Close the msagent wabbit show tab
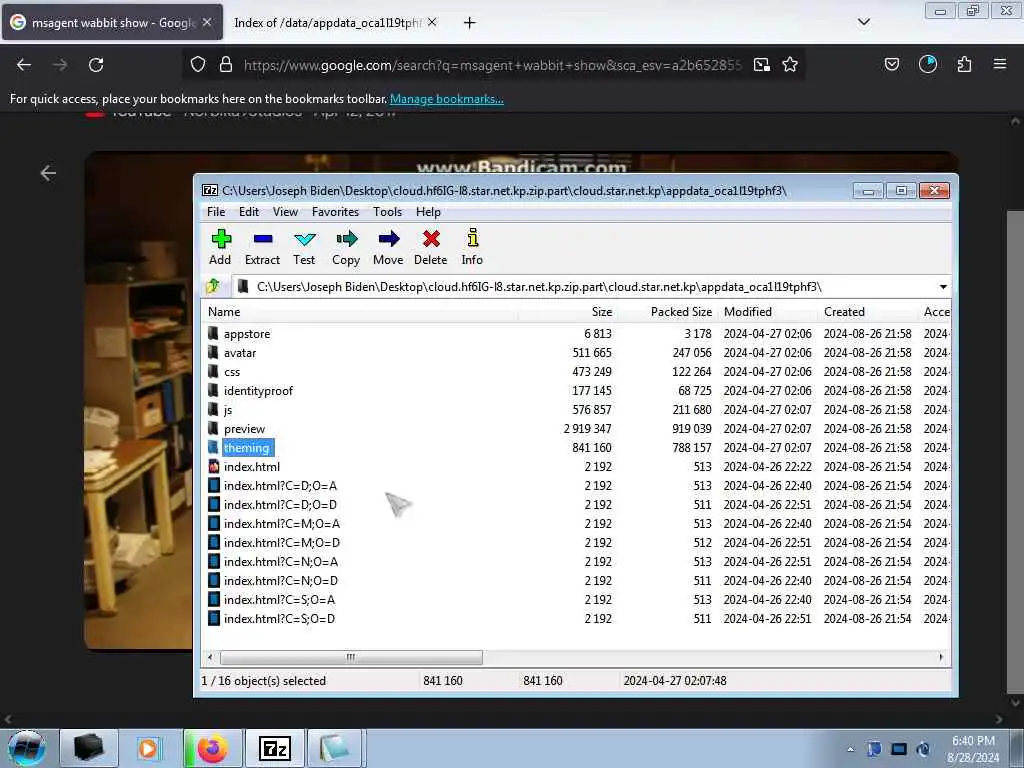The width and height of the screenshot is (1024, 768). (206, 22)
